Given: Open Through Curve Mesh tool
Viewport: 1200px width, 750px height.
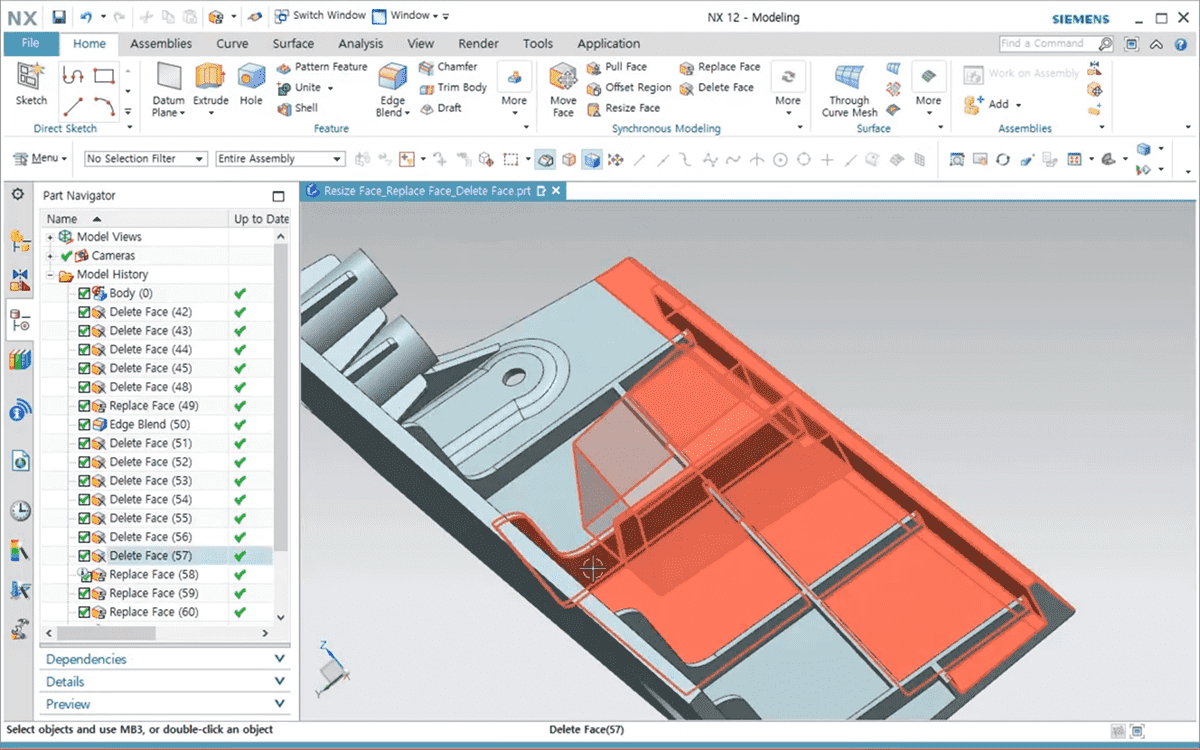Looking at the screenshot, I should 849,92.
